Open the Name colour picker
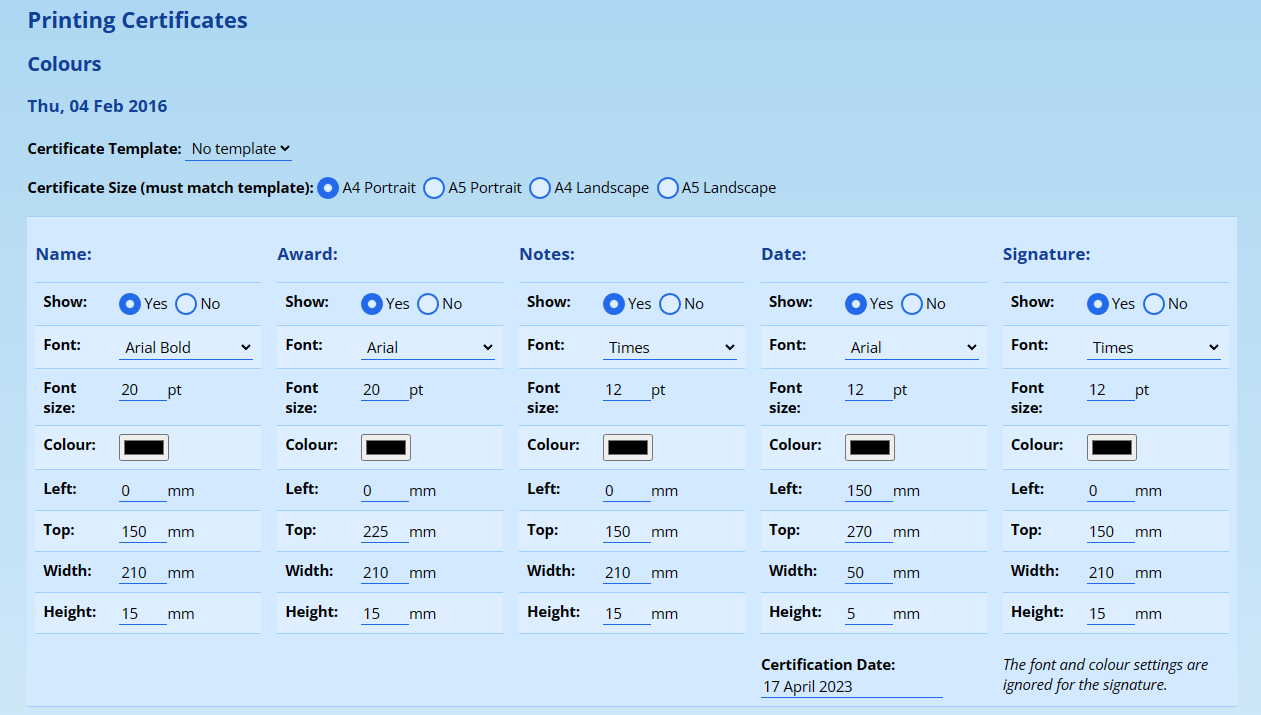Screen dimensions: 1261x715 [x=144, y=447]
